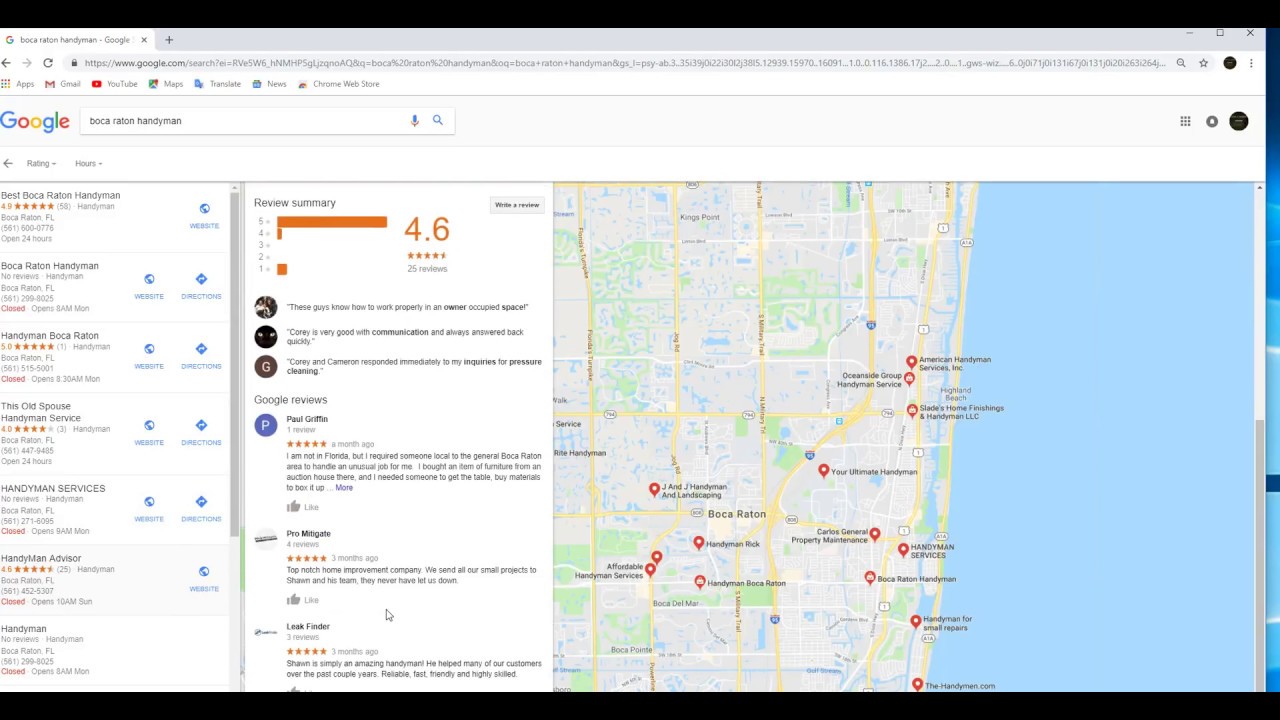The image size is (1280, 720).
Task: Open the website for HandyMan Advisor
Action: point(204,579)
